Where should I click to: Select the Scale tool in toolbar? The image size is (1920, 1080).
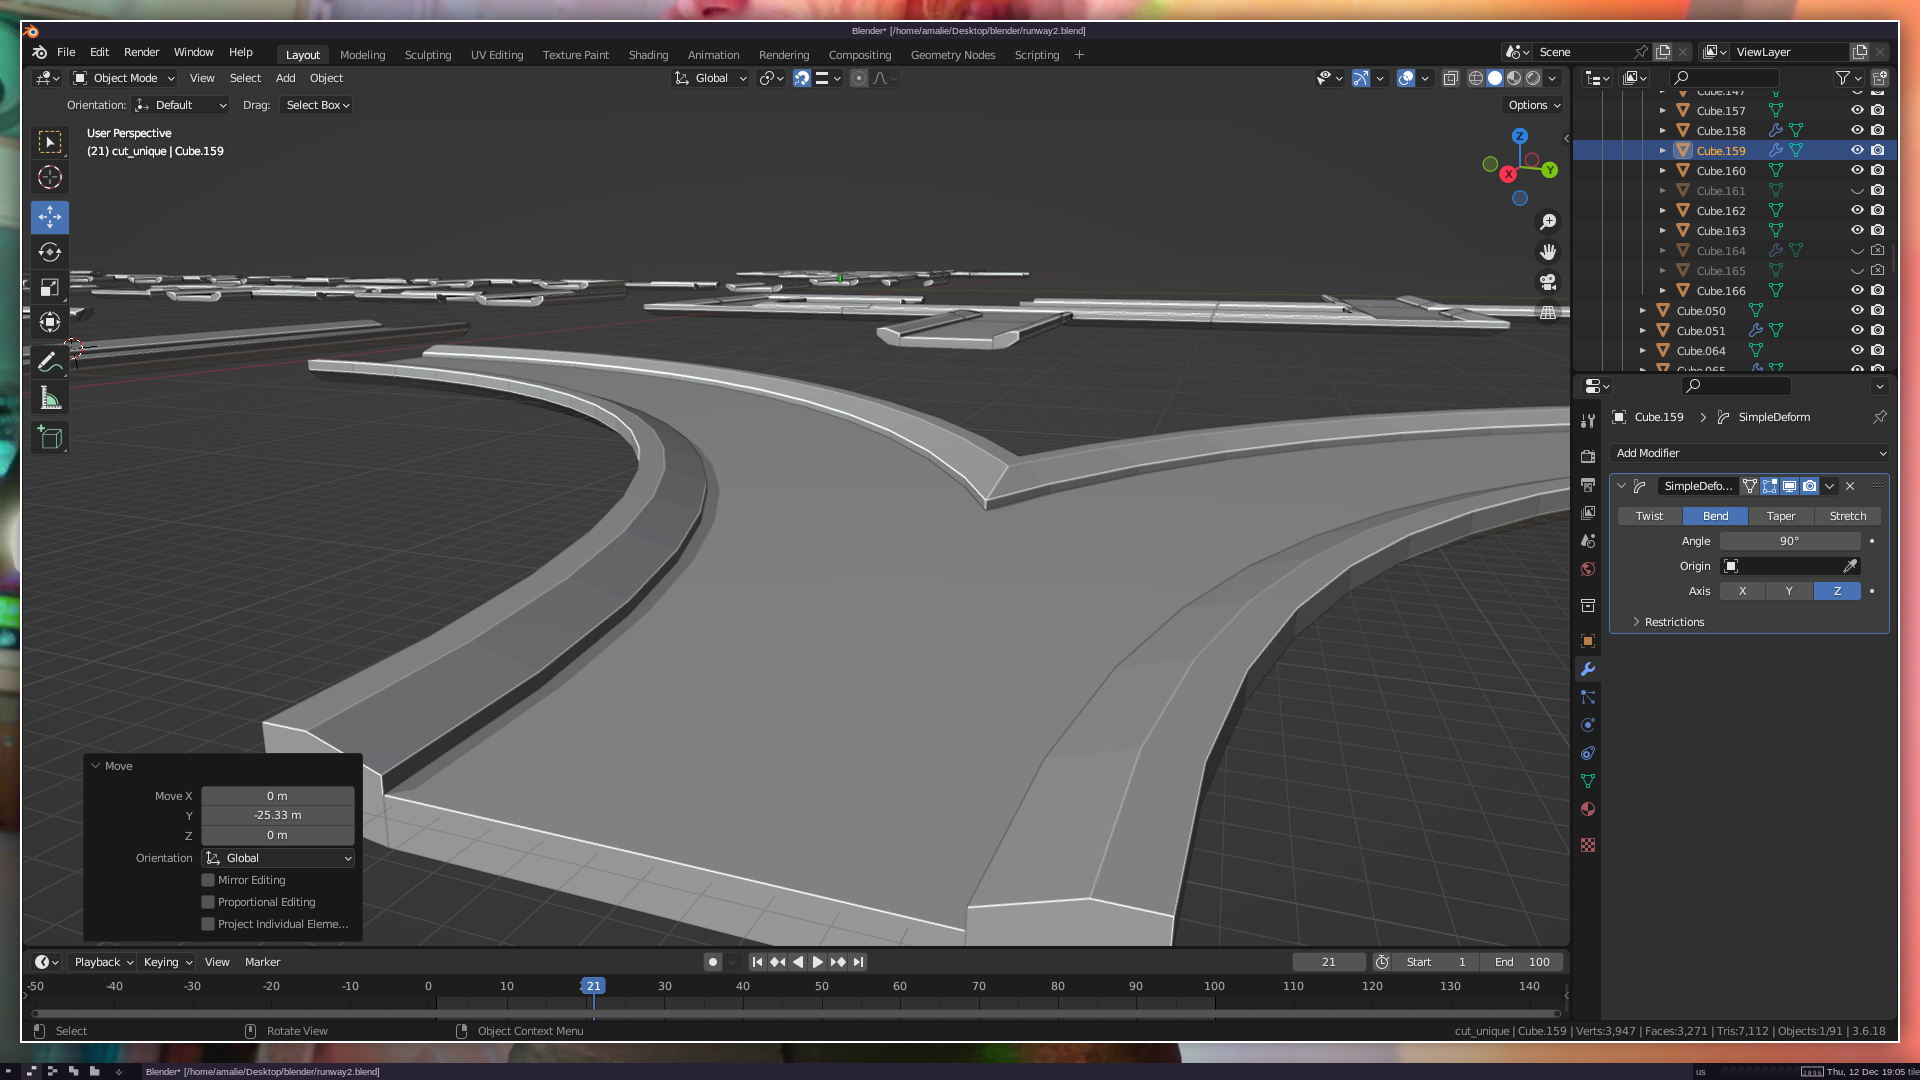pyautogui.click(x=50, y=288)
